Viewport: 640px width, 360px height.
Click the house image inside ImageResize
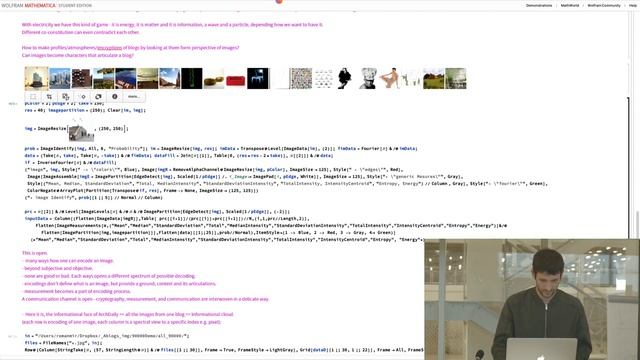tap(81, 131)
